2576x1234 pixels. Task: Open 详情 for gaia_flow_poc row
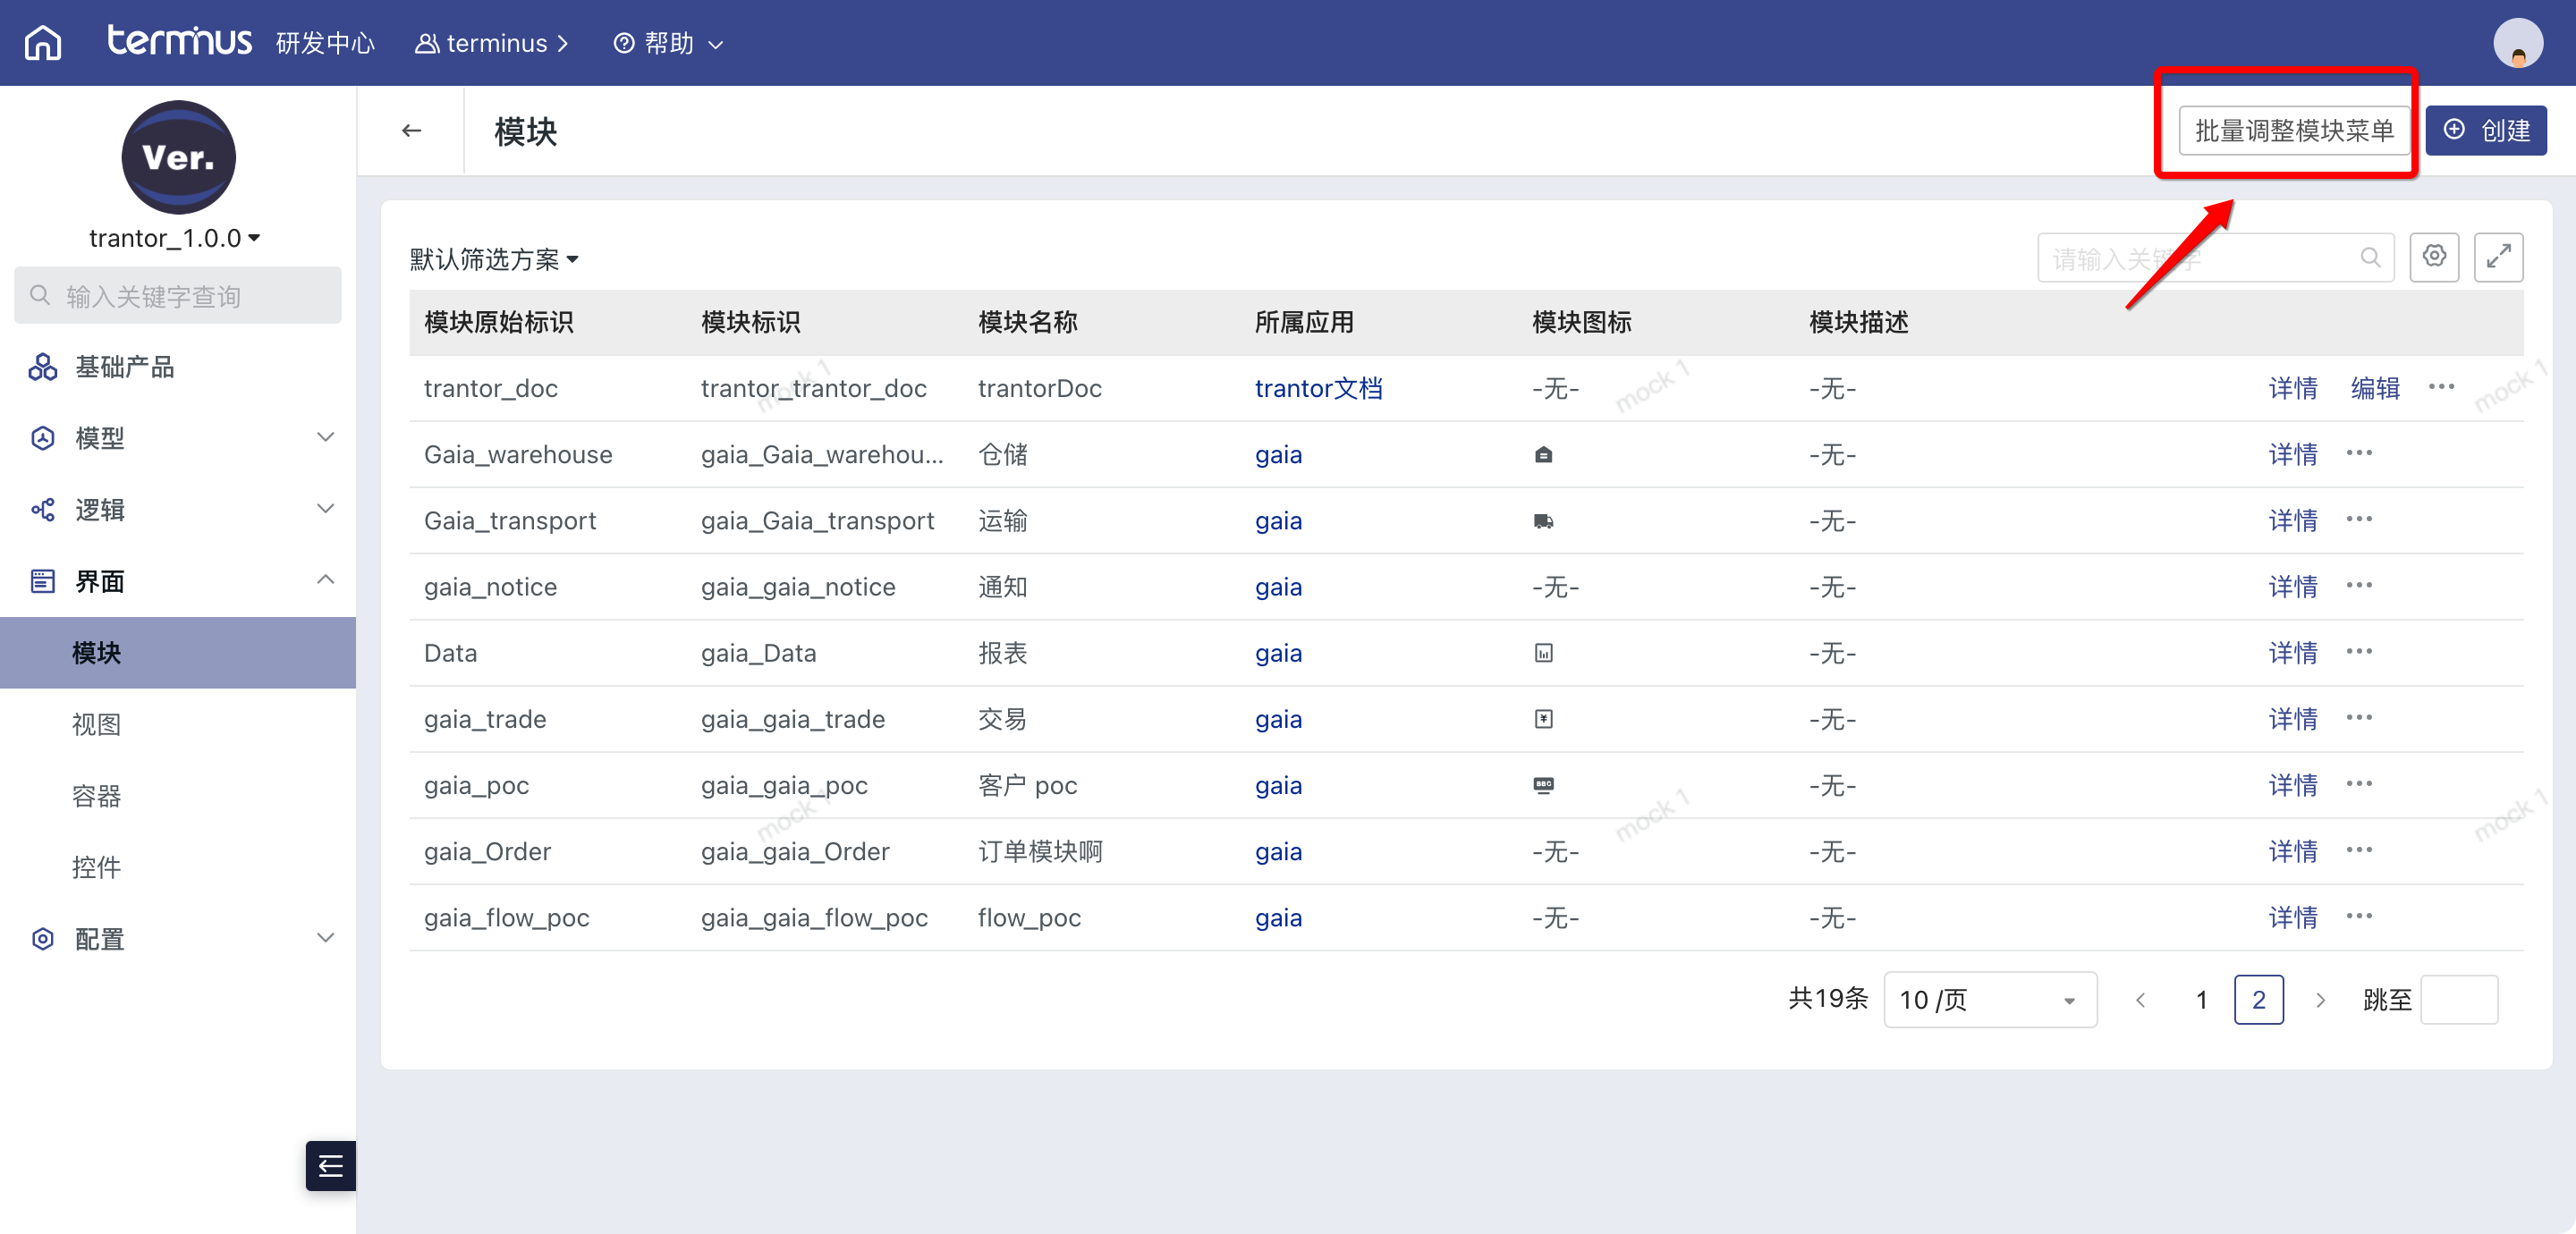point(2292,917)
